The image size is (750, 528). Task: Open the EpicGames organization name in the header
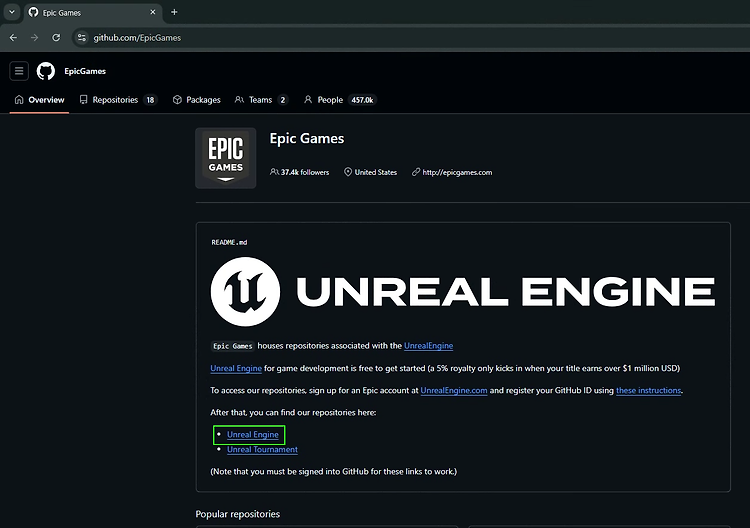pos(85,71)
